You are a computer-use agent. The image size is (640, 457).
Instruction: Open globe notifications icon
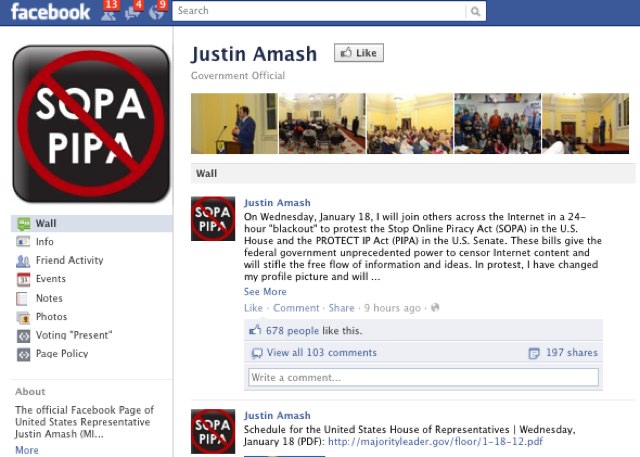pyautogui.click(x=157, y=12)
